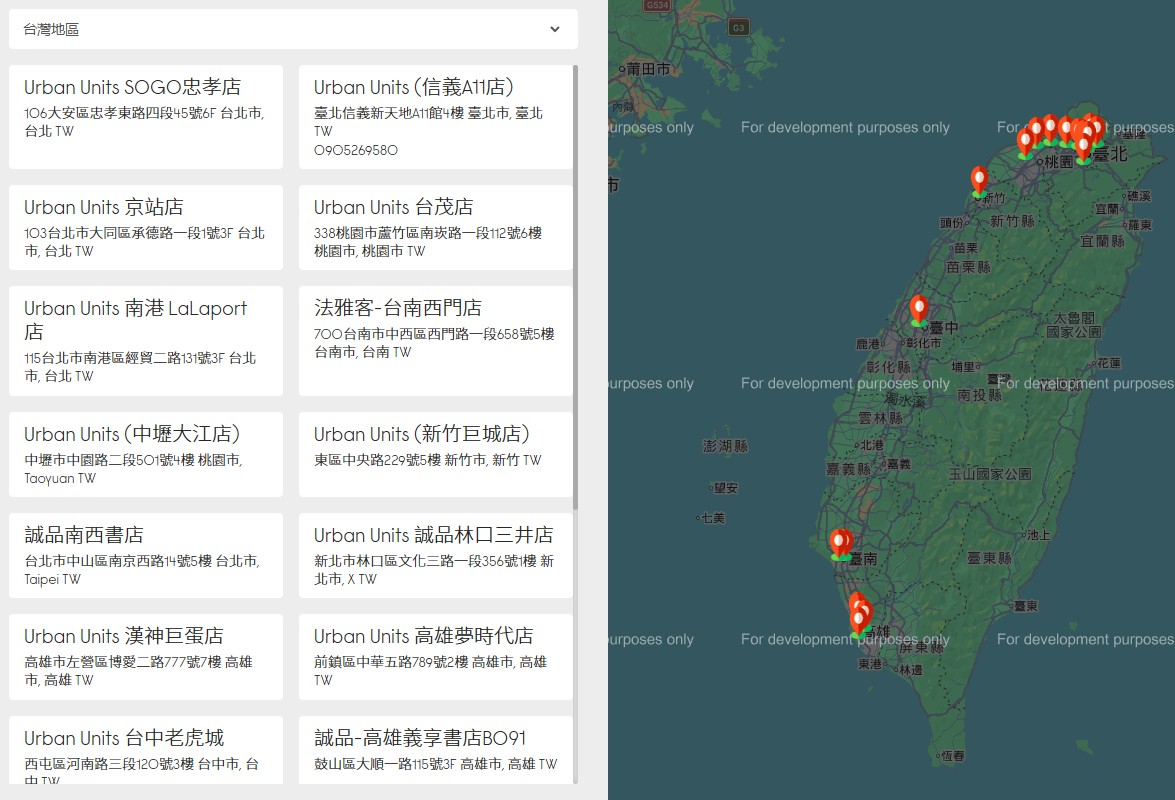
Task: Click the 恆春 label on map
Action: [x=953, y=756]
